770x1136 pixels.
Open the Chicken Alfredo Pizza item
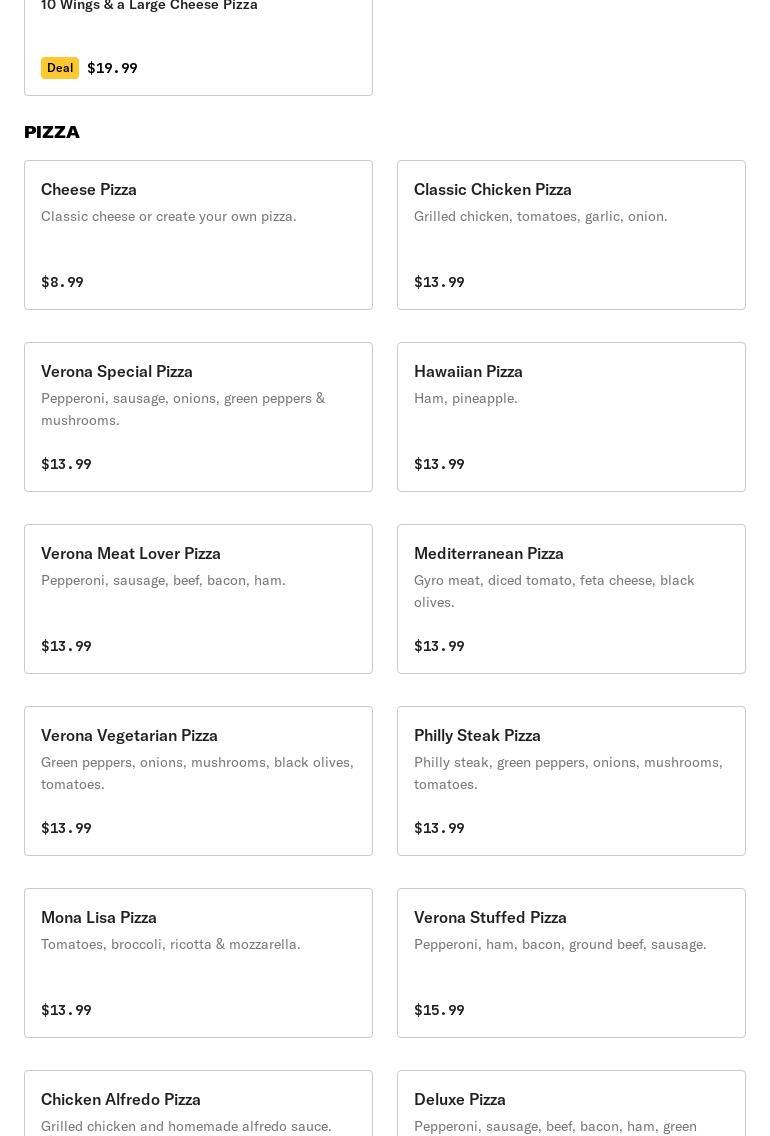[198, 1105]
